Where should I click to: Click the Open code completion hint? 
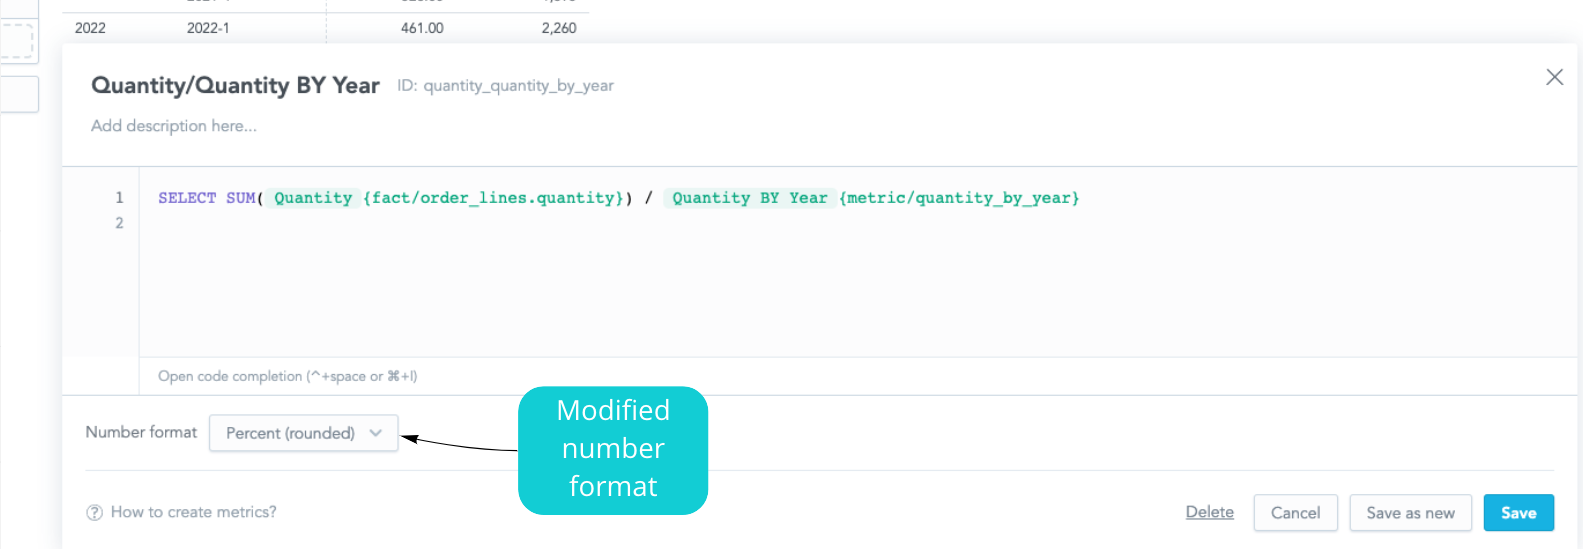click(288, 376)
